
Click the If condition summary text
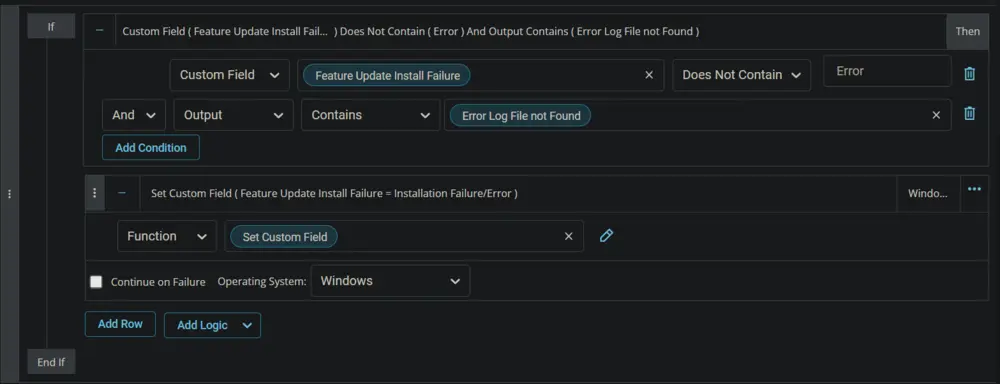(411, 31)
